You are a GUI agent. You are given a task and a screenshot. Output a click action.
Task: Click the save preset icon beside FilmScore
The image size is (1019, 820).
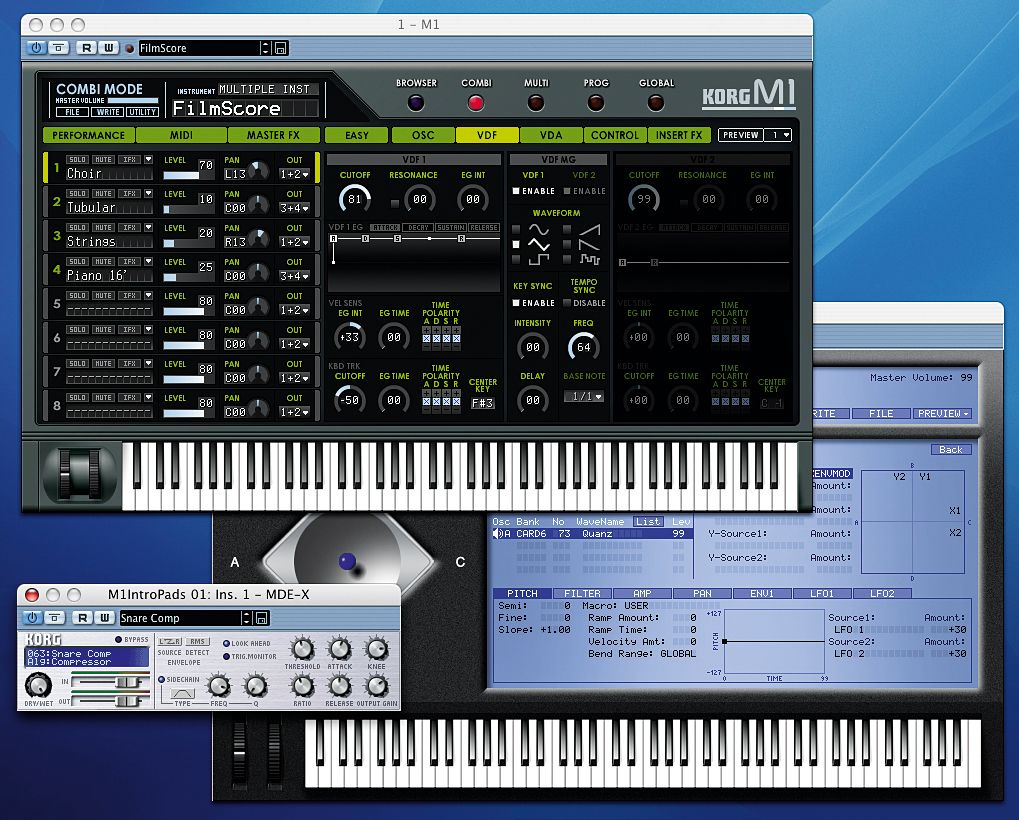281,48
